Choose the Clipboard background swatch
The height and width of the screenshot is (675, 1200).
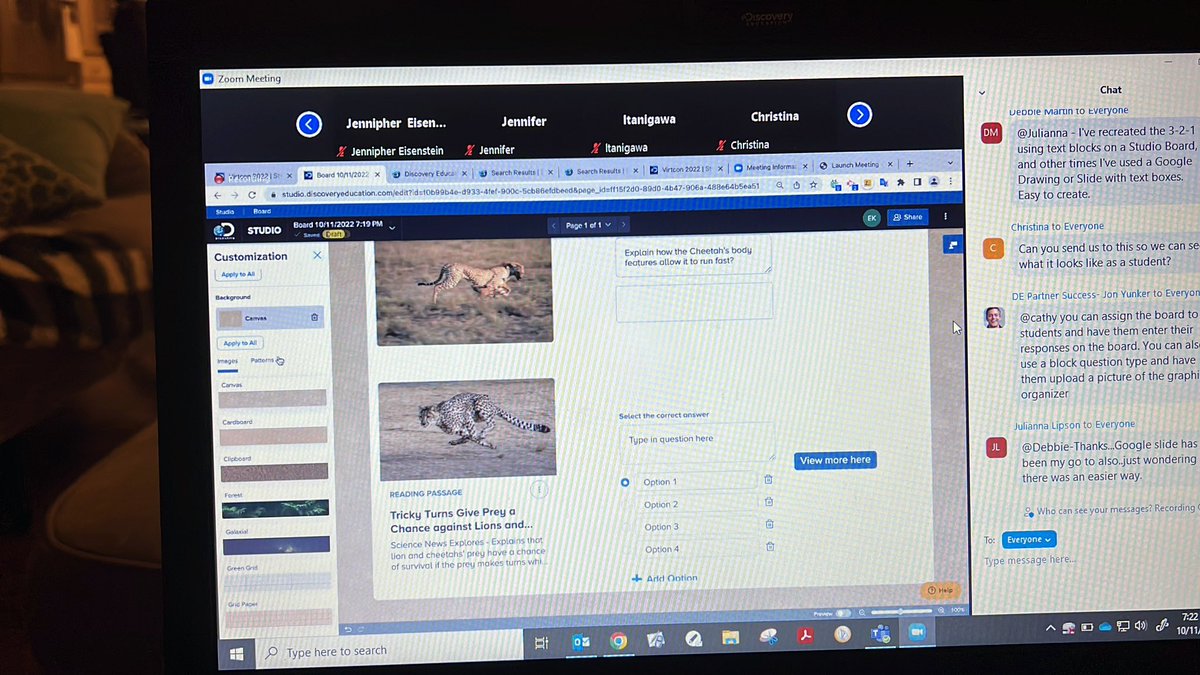tap(274, 471)
